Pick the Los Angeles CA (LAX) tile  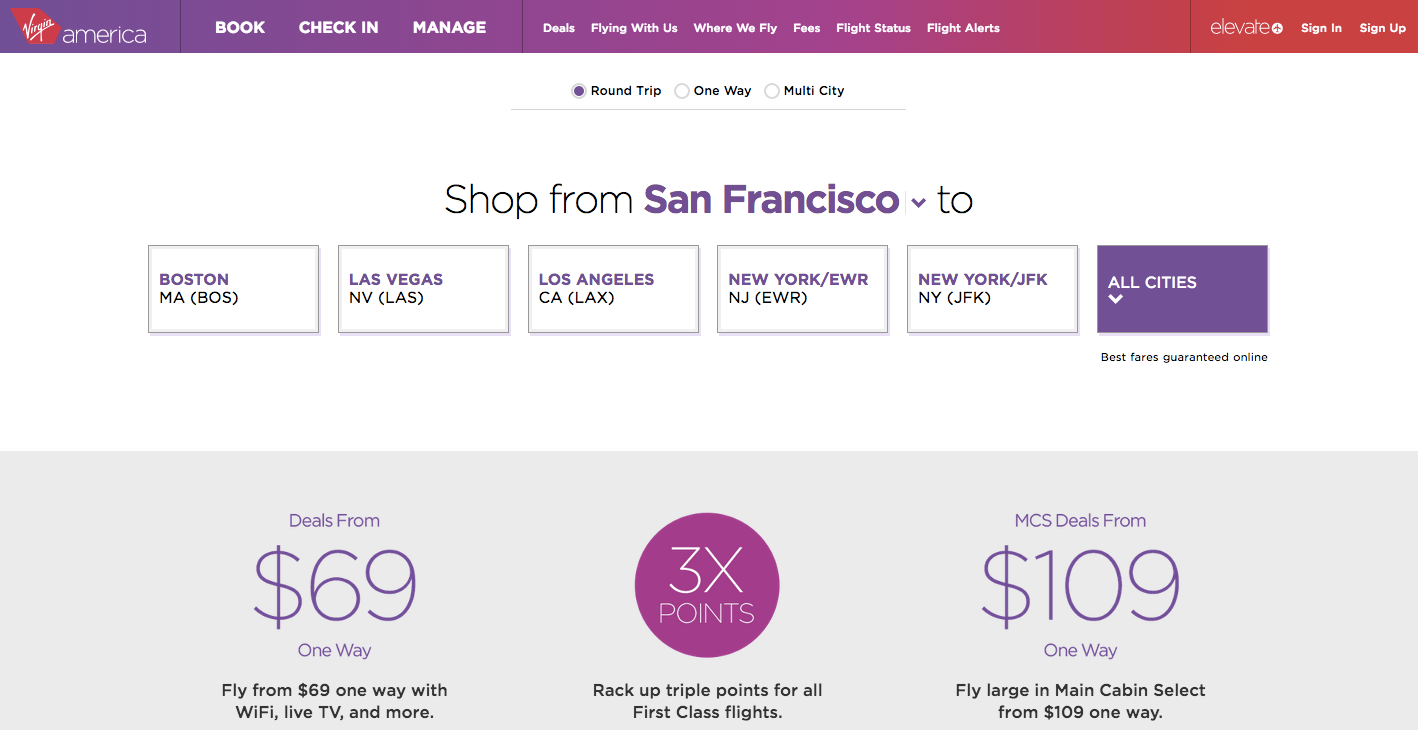(x=613, y=289)
